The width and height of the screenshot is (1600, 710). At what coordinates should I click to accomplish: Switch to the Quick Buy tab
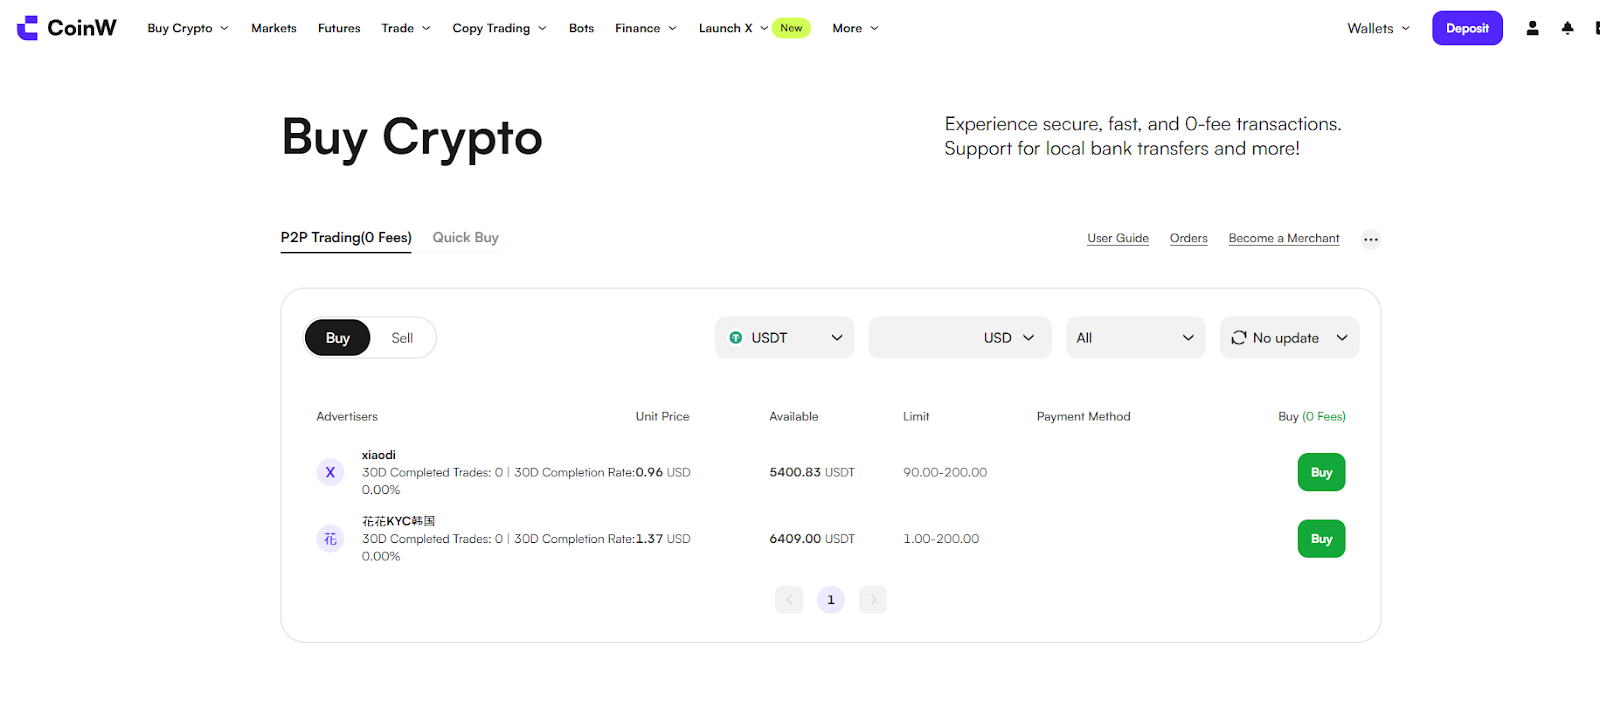pyautogui.click(x=465, y=238)
